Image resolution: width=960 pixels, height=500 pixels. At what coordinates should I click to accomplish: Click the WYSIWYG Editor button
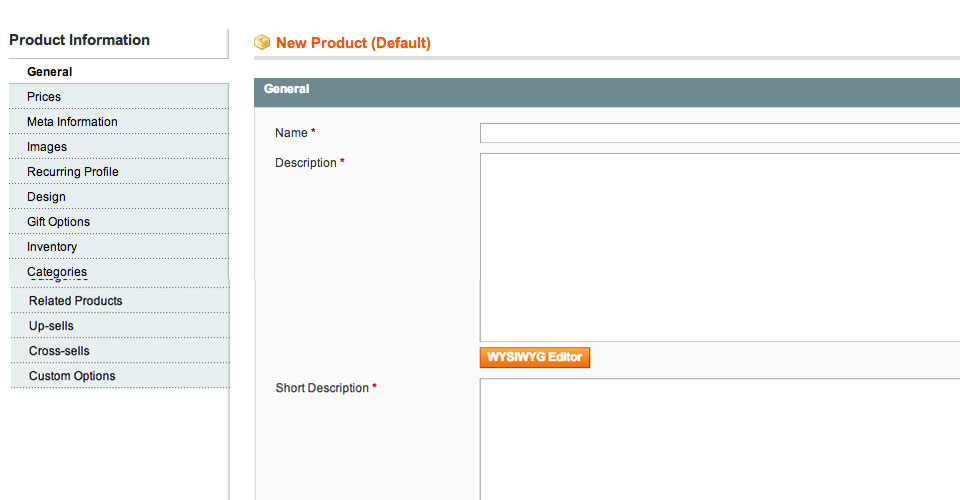[x=534, y=357]
